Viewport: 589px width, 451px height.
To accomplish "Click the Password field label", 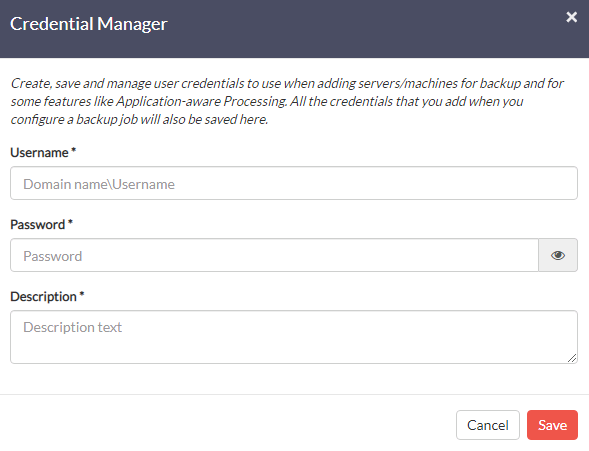I will [x=38, y=225].
